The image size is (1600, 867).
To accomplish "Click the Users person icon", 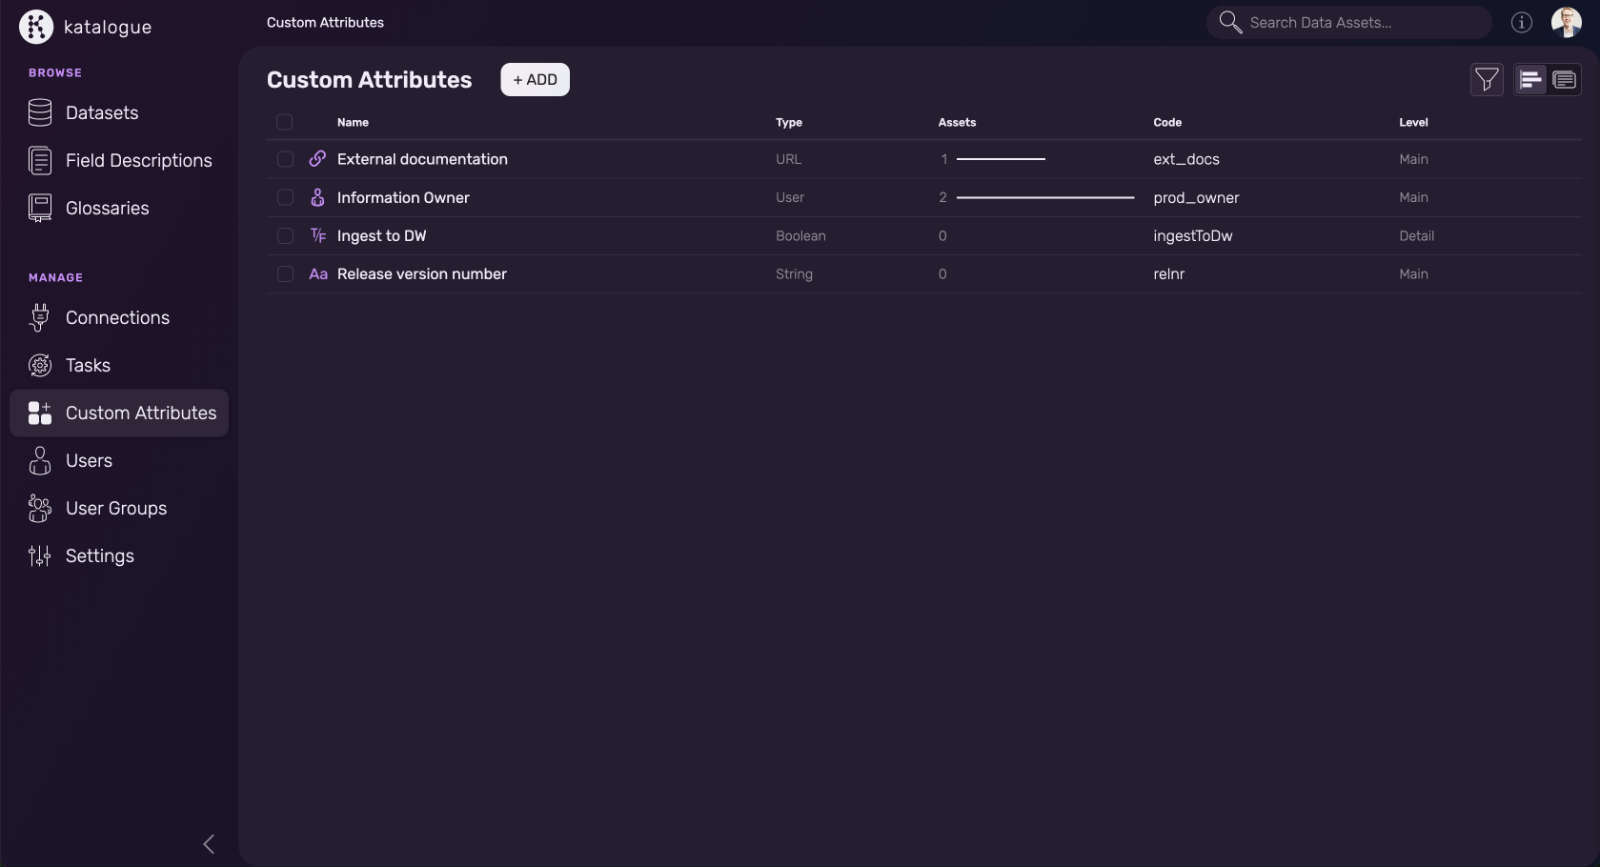I will coord(40,461).
